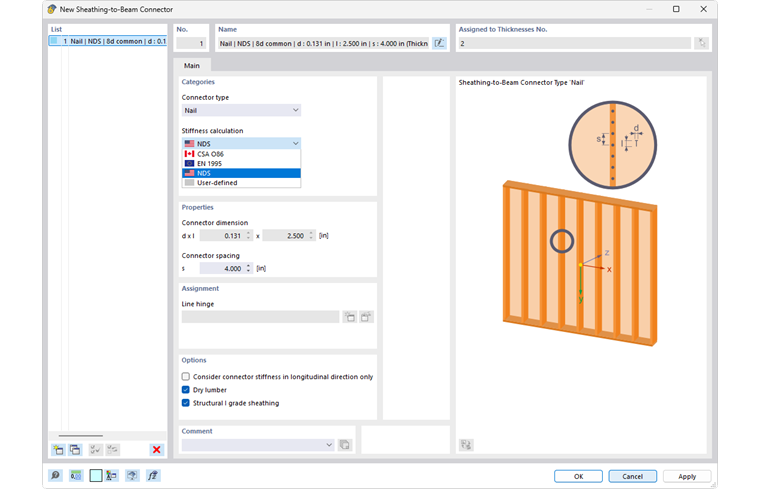Click the color square in the bottom toolbar
This screenshot has height=489, width=760.
click(x=95, y=475)
